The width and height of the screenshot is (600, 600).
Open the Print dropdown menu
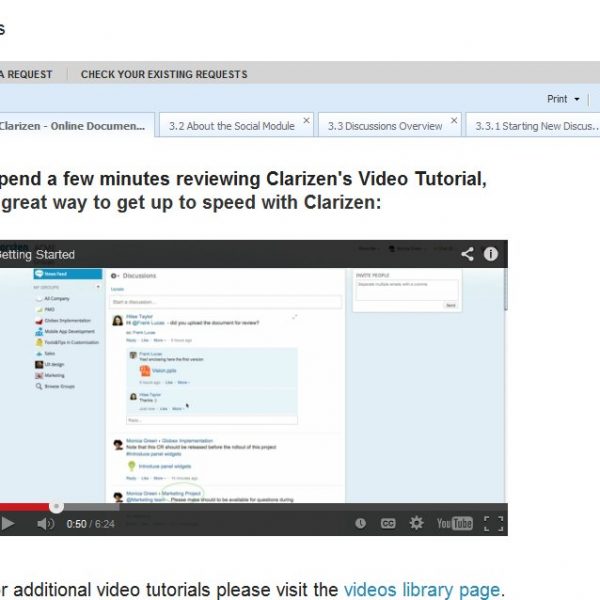[563, 99]
